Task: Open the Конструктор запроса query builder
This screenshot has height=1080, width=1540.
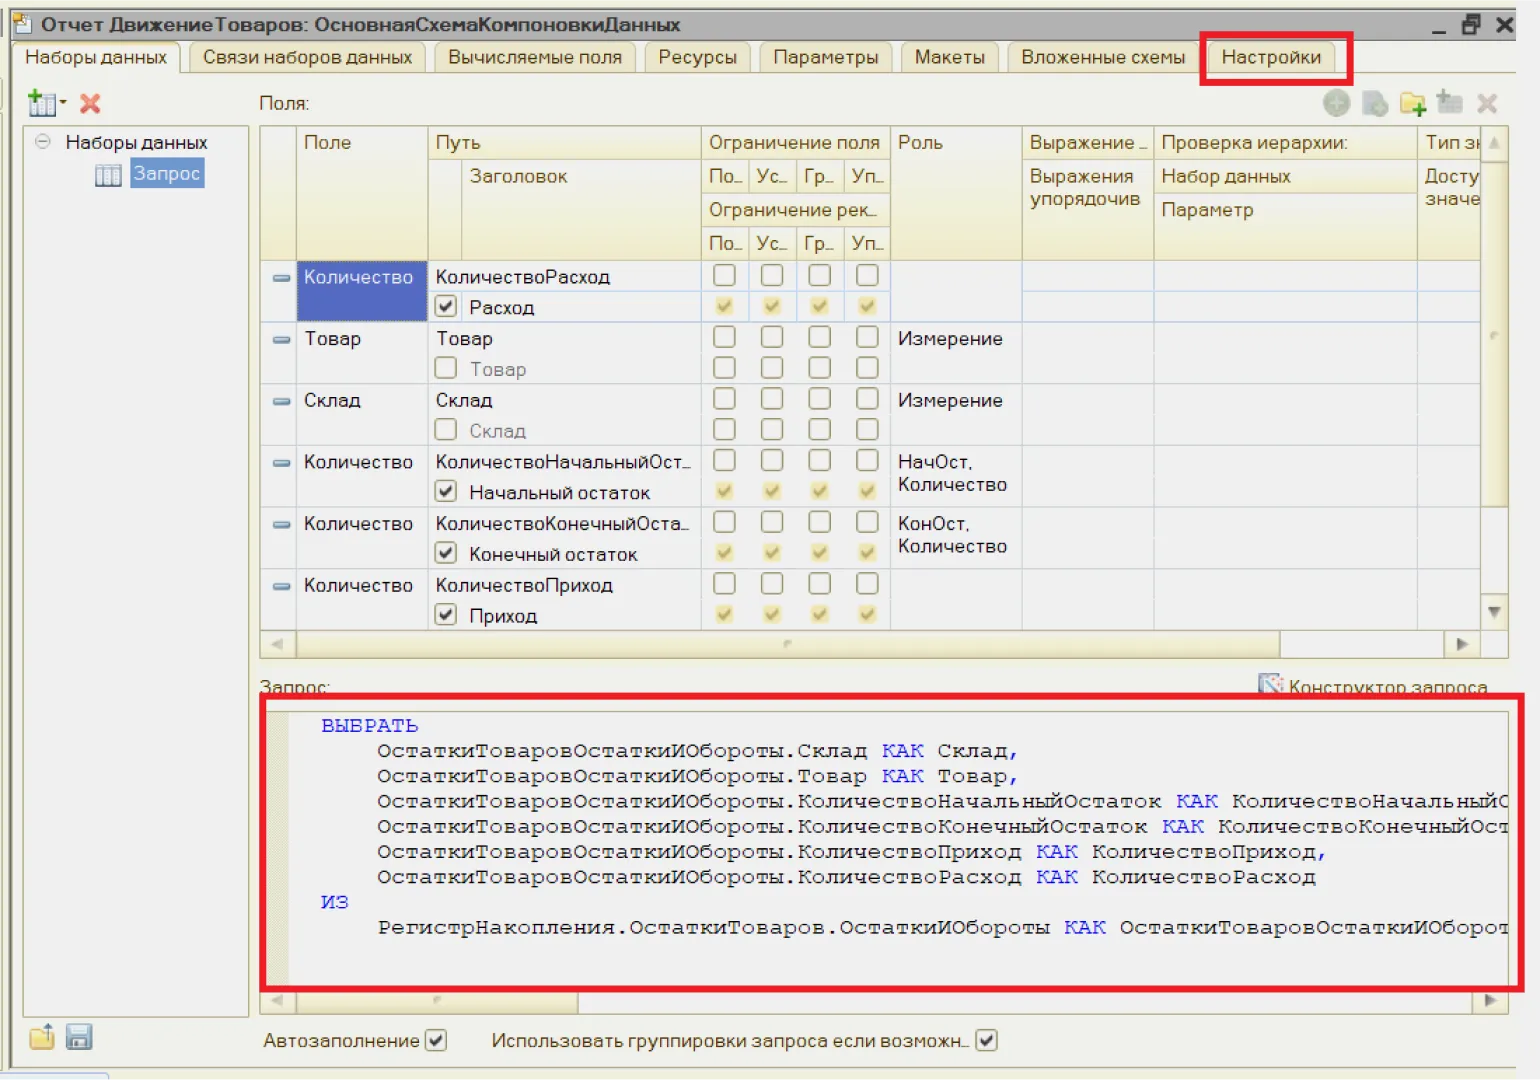Action: pyautogui.click(x=1375, y=686)
